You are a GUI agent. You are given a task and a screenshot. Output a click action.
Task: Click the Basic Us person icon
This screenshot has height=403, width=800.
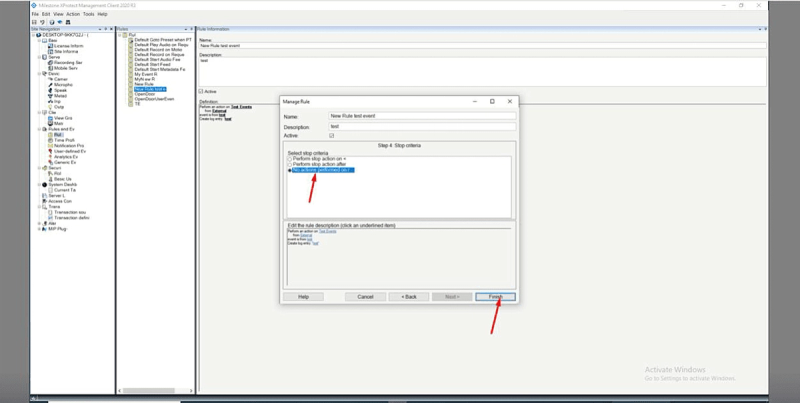(51, 179)
